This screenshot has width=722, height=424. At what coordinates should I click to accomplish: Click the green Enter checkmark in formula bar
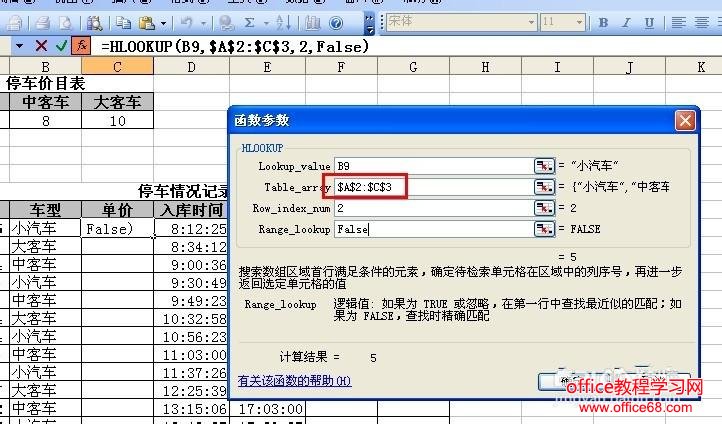pos(61,46)
